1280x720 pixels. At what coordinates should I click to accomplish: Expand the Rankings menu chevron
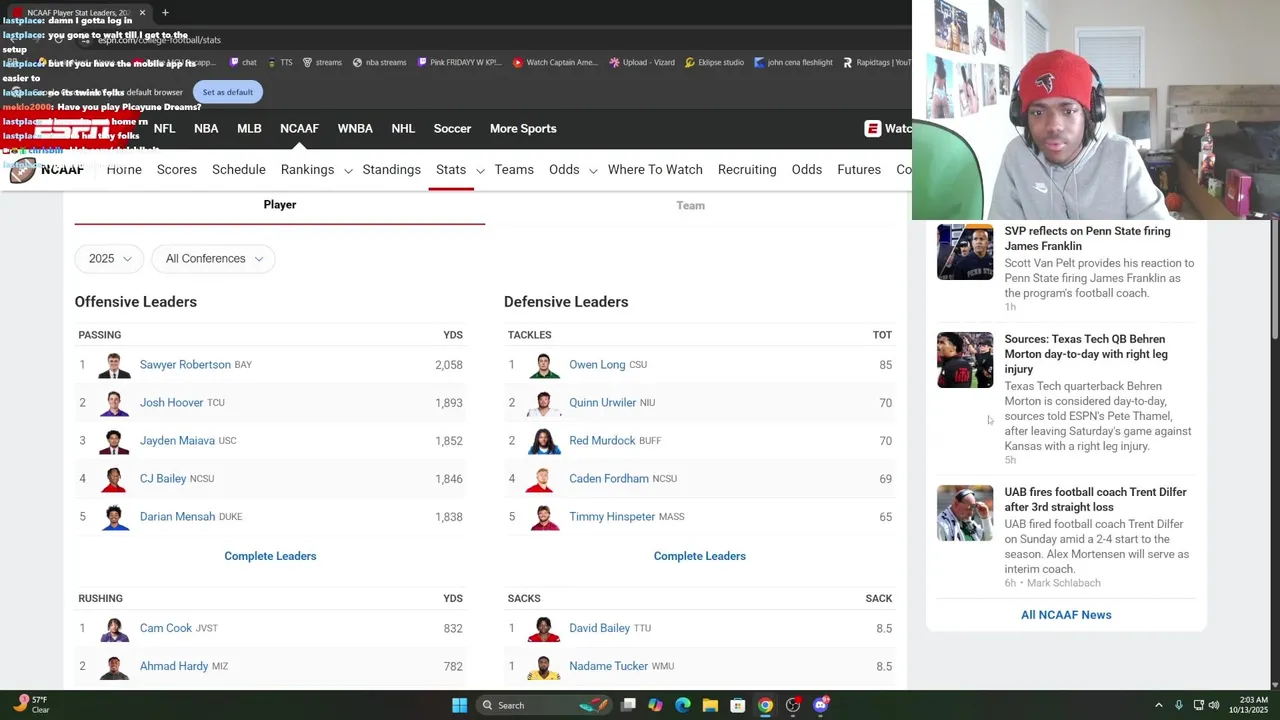(348, 171)
